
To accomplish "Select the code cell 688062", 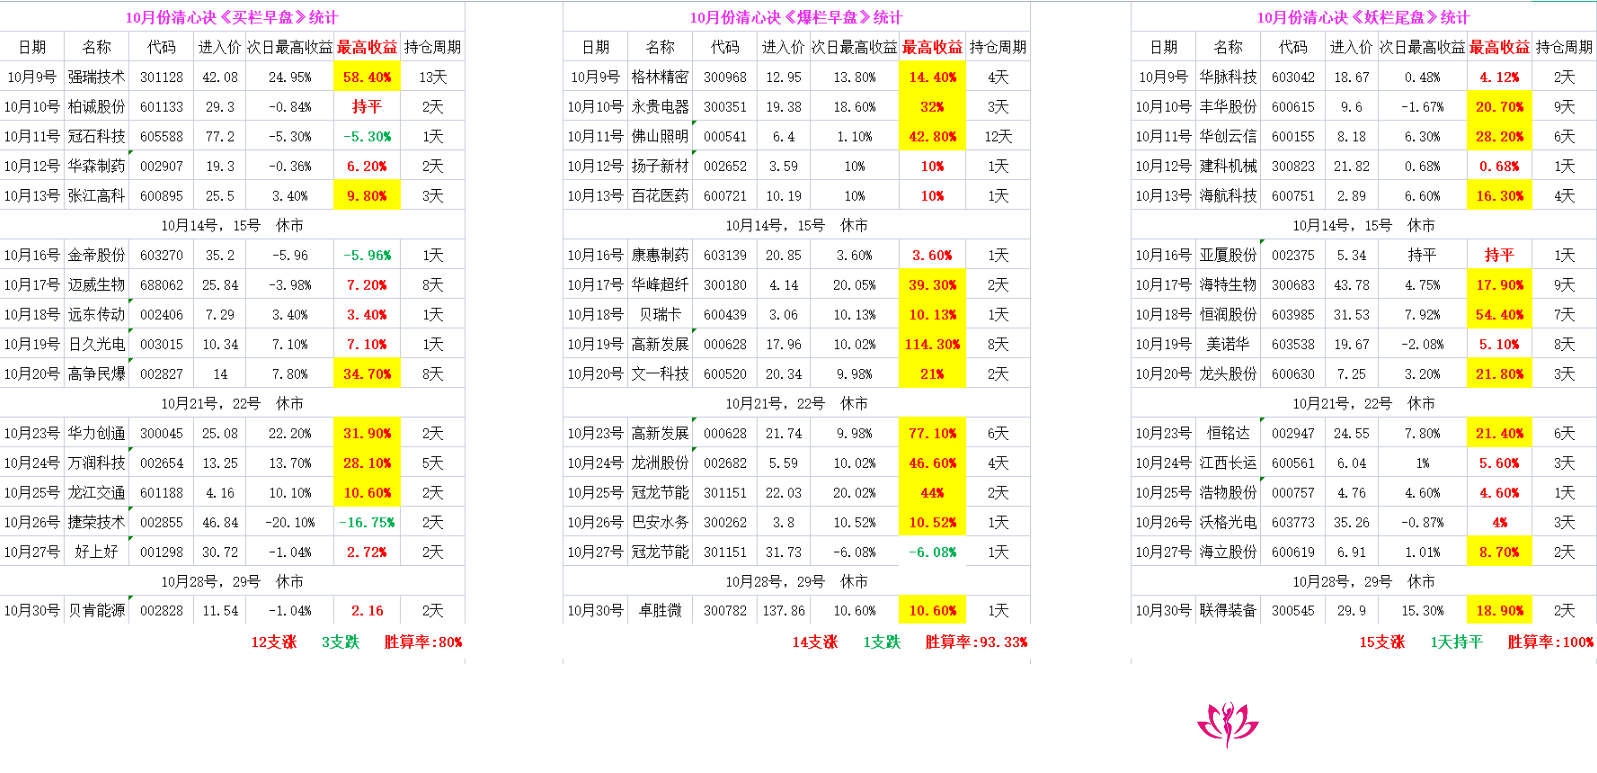I will click(x=161, y=285).
